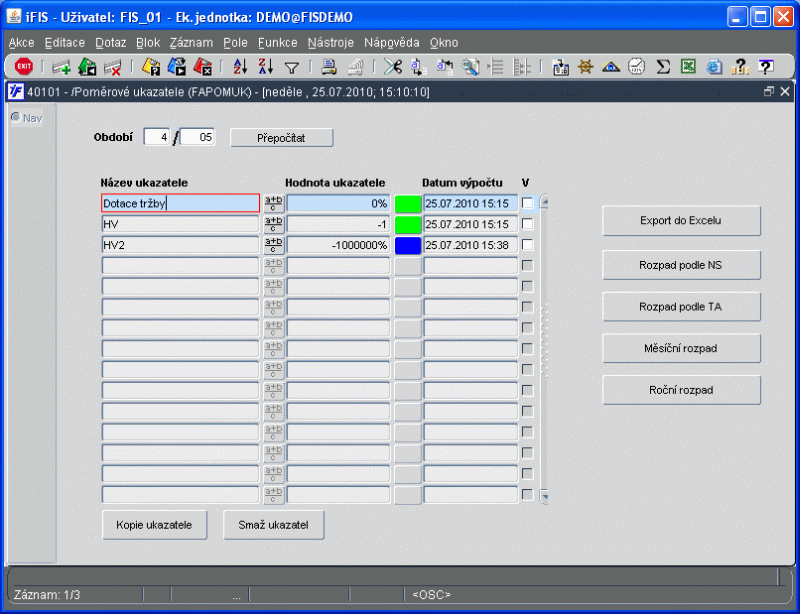Open the Internet Explorer globe icon

pyautogui.click(x=714, y=67)
